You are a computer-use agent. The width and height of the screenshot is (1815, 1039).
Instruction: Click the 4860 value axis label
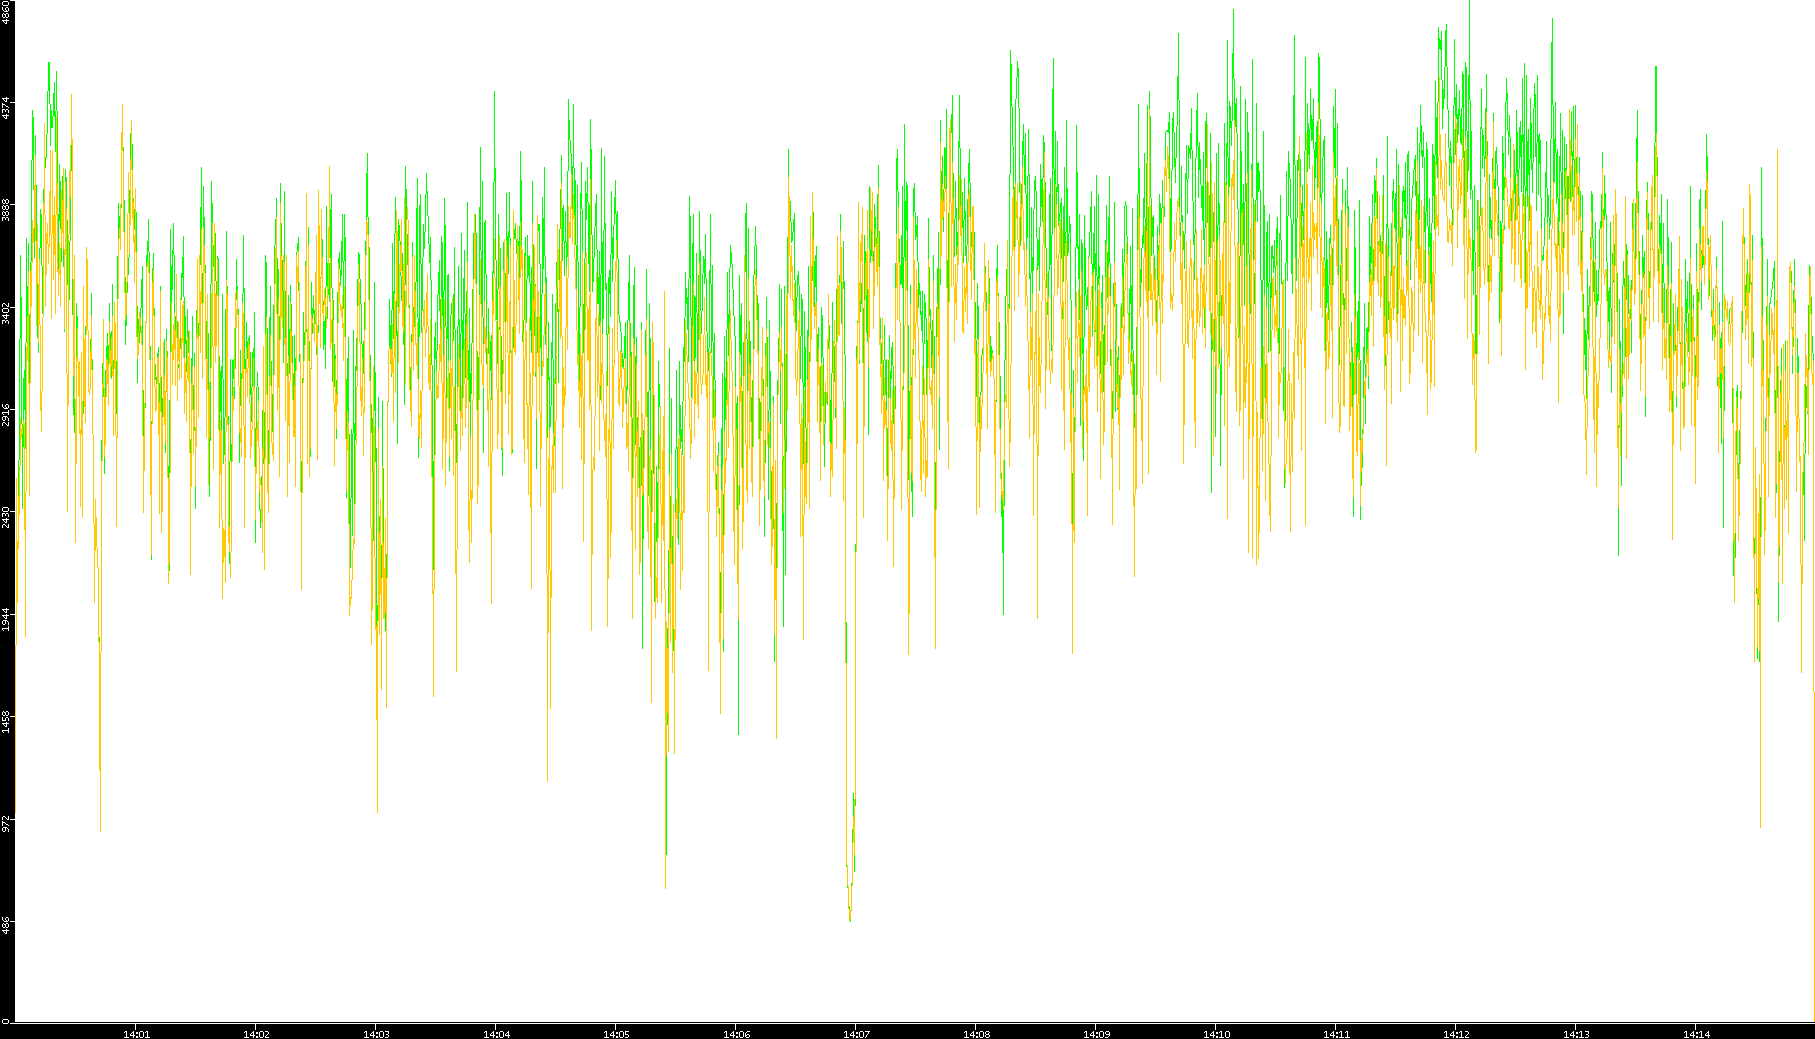[x=6, y=12]
